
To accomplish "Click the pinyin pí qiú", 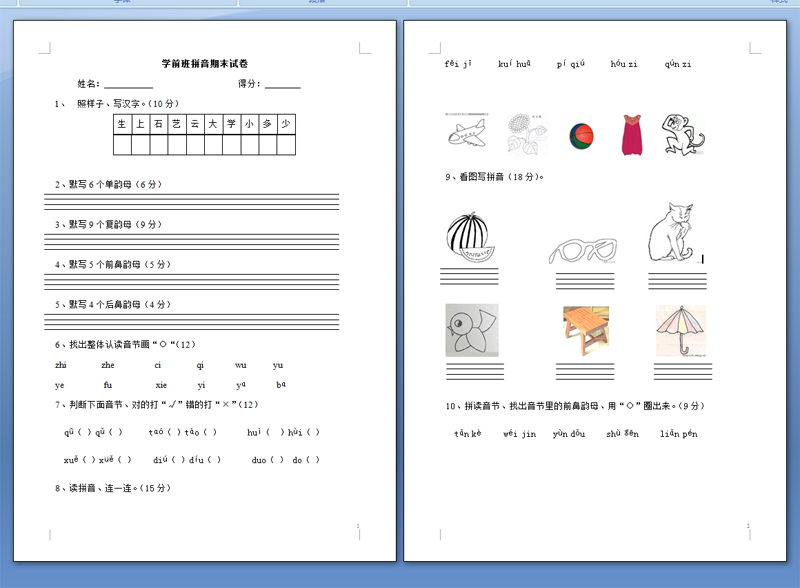I will (x=570, y=64).
